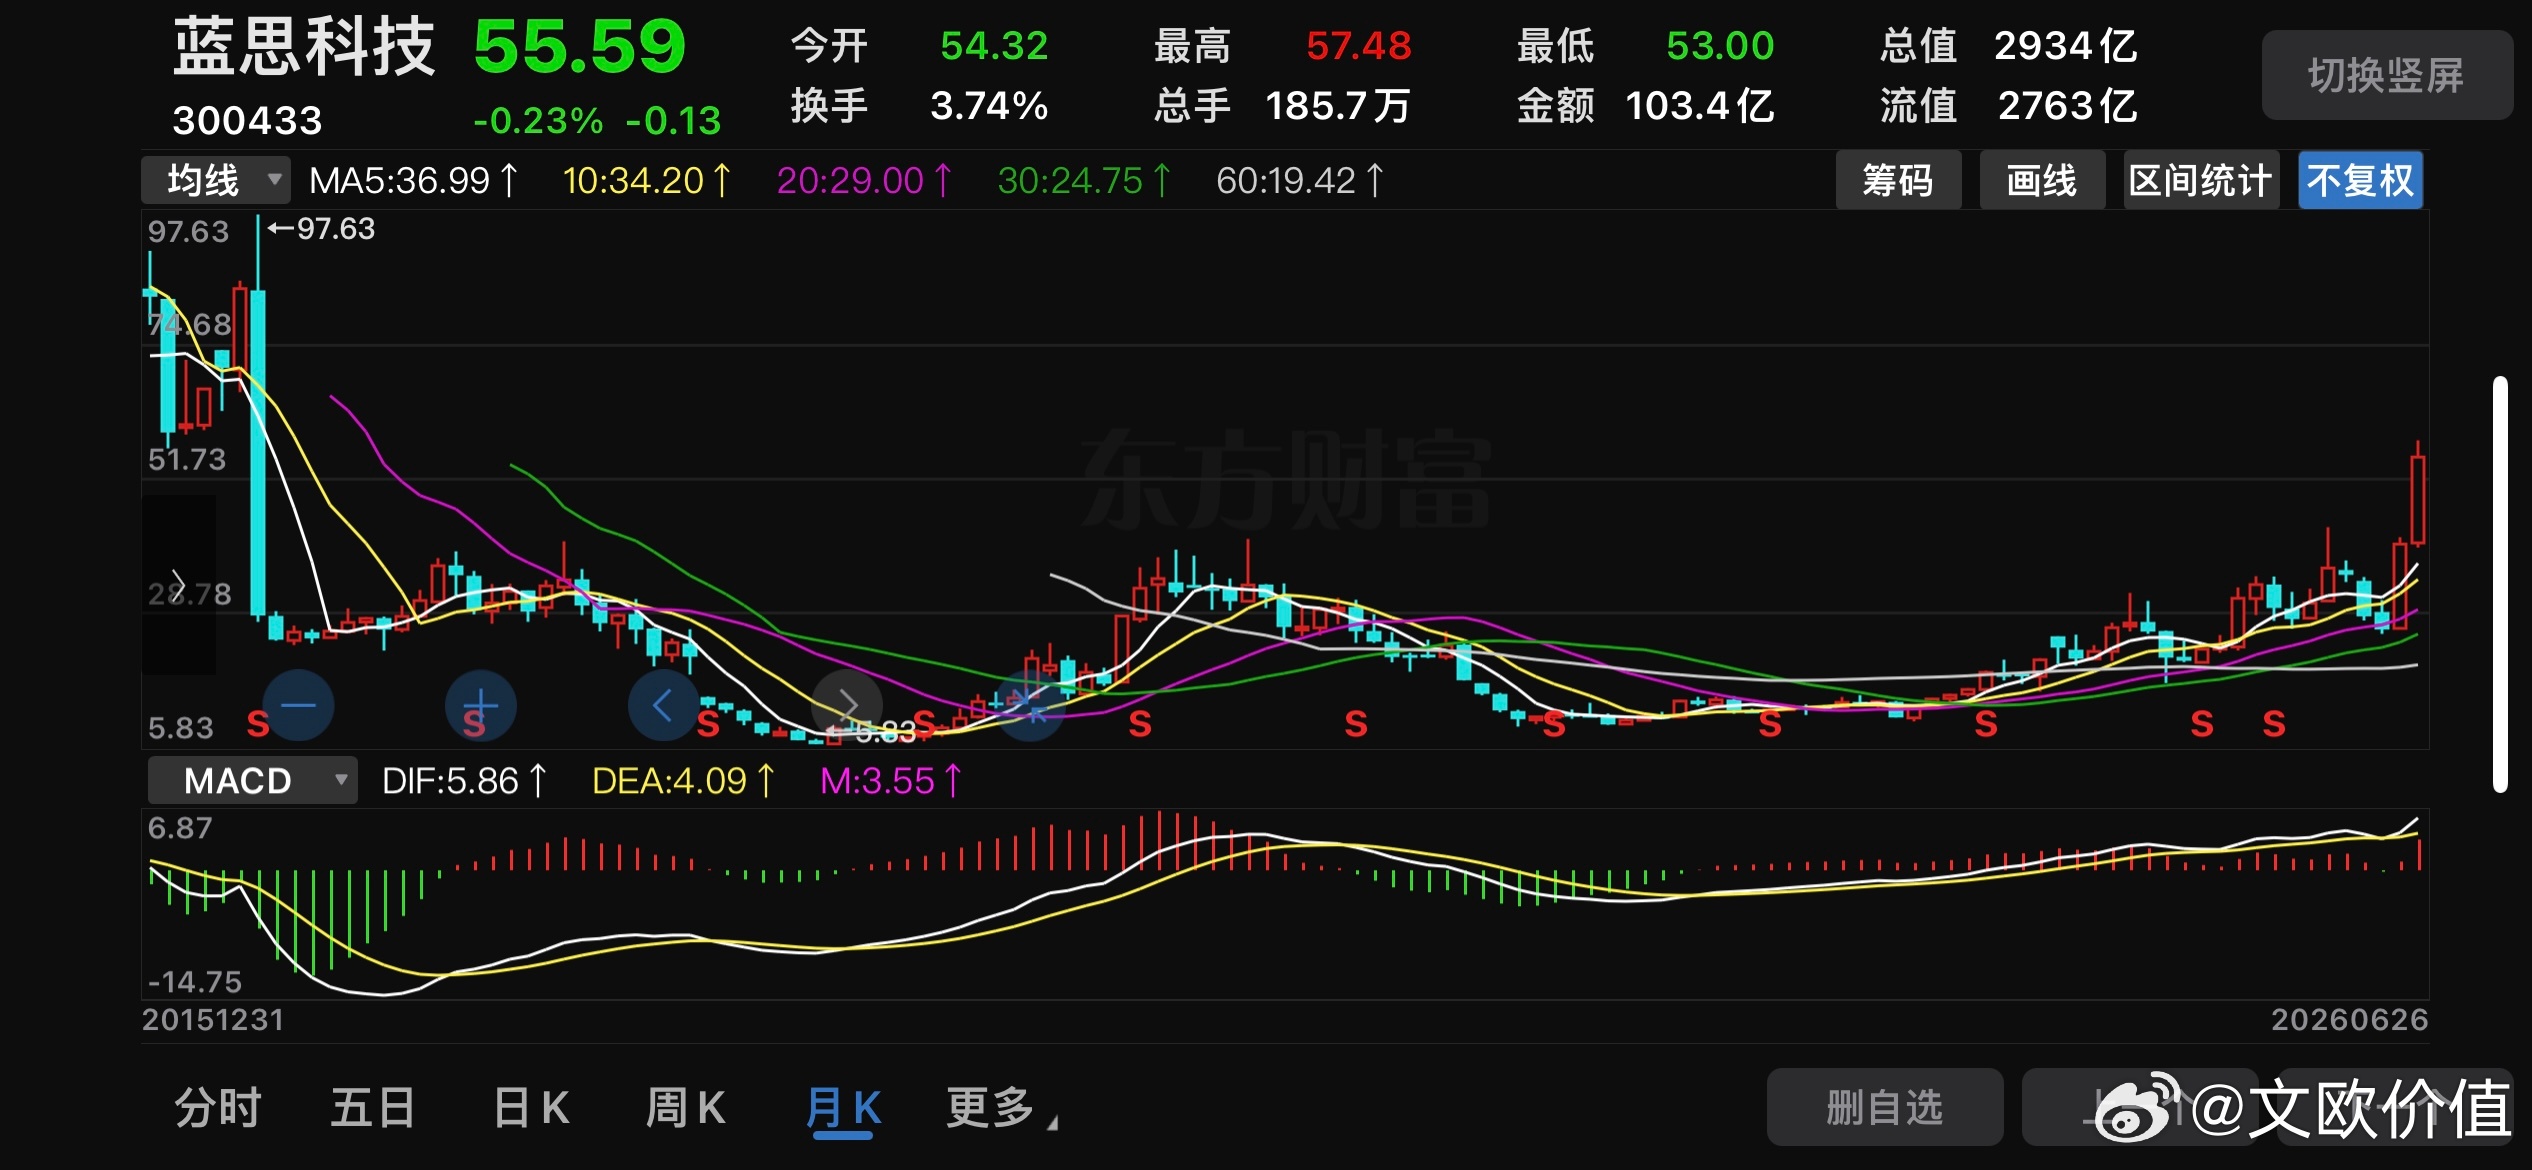The width and height of the screenshot is (2532, 1170).
Task: Click the 删自选 button
Action: 1885,1107
